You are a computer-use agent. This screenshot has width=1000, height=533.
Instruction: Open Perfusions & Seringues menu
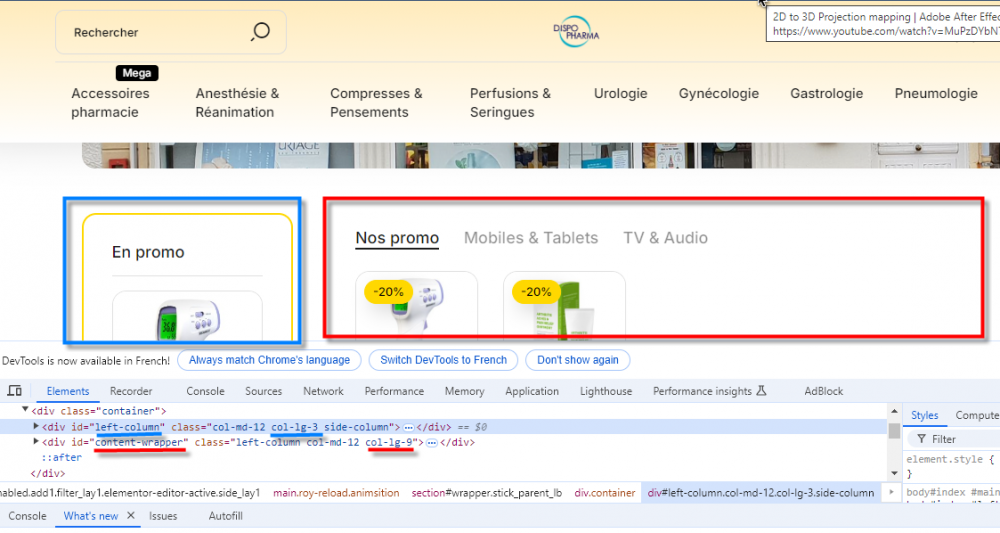510,103
